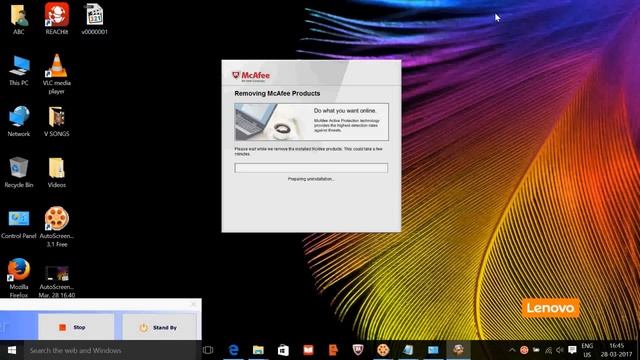Close the recorder control popup

pos(193,304)
